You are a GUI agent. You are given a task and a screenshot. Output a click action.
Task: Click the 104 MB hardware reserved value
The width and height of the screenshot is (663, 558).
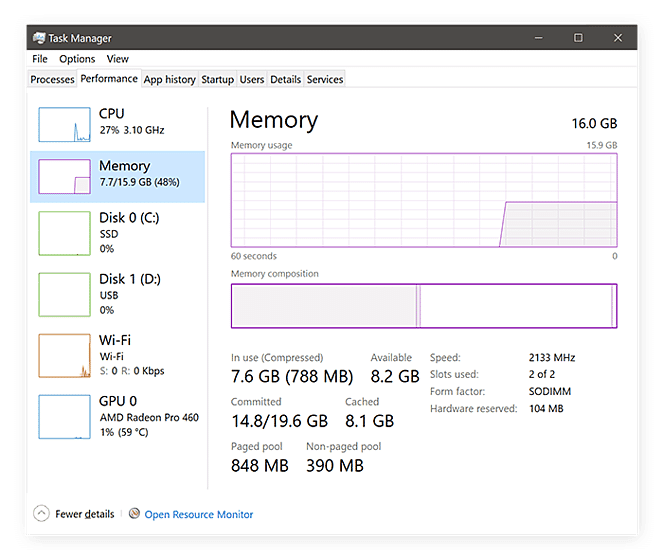[x=546, y=408]
